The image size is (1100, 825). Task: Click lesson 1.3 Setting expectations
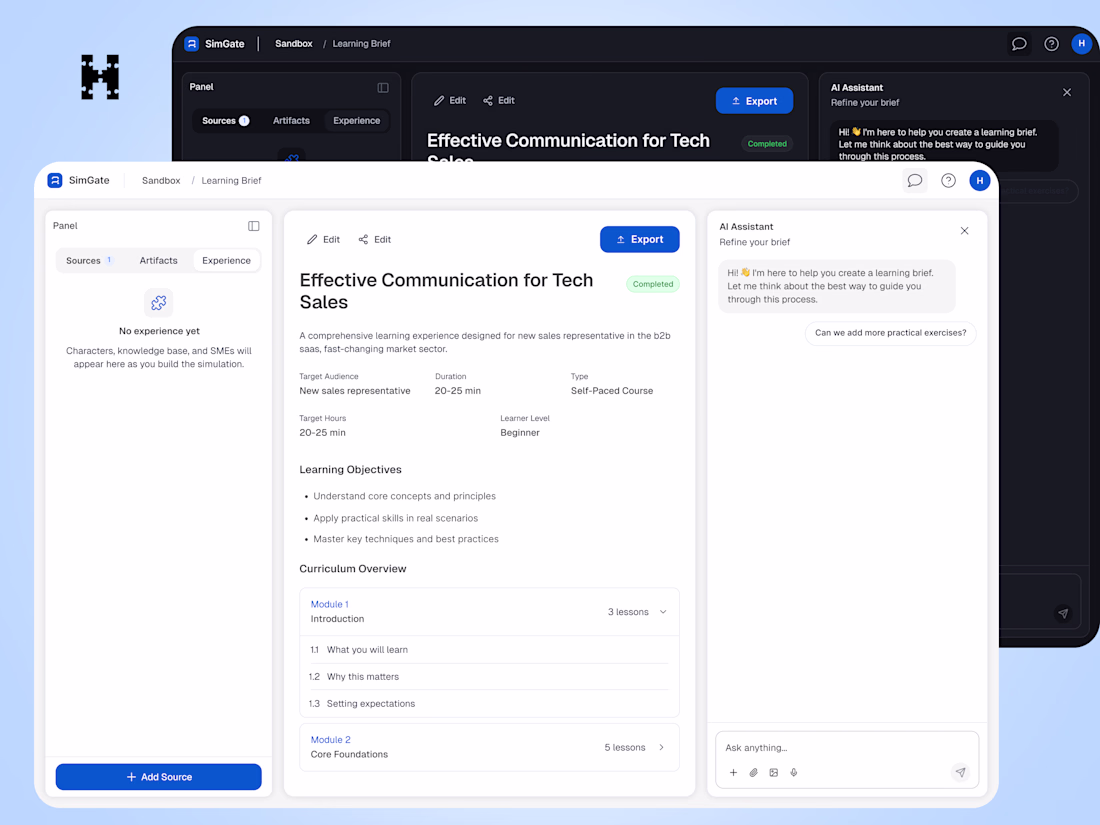coord(489,704)
